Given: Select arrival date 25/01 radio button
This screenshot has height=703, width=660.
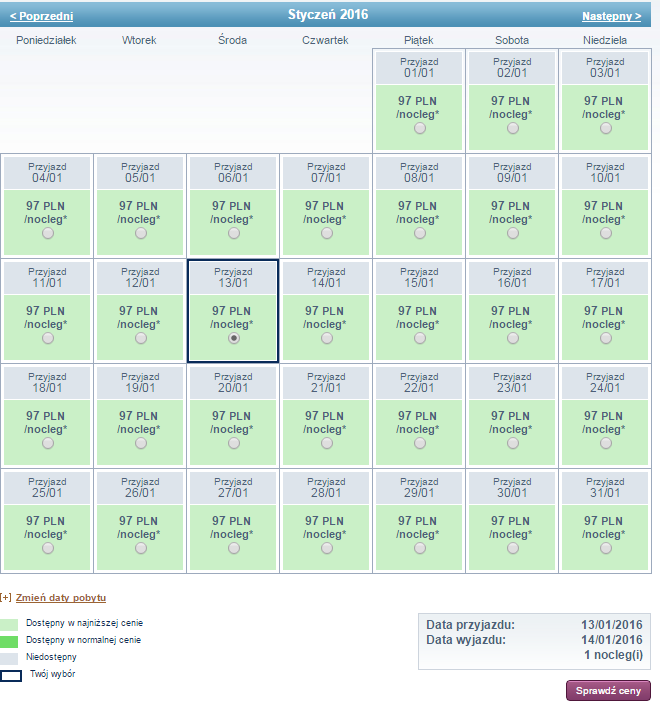Looking at the screenshot, I should tap(48, 548).
